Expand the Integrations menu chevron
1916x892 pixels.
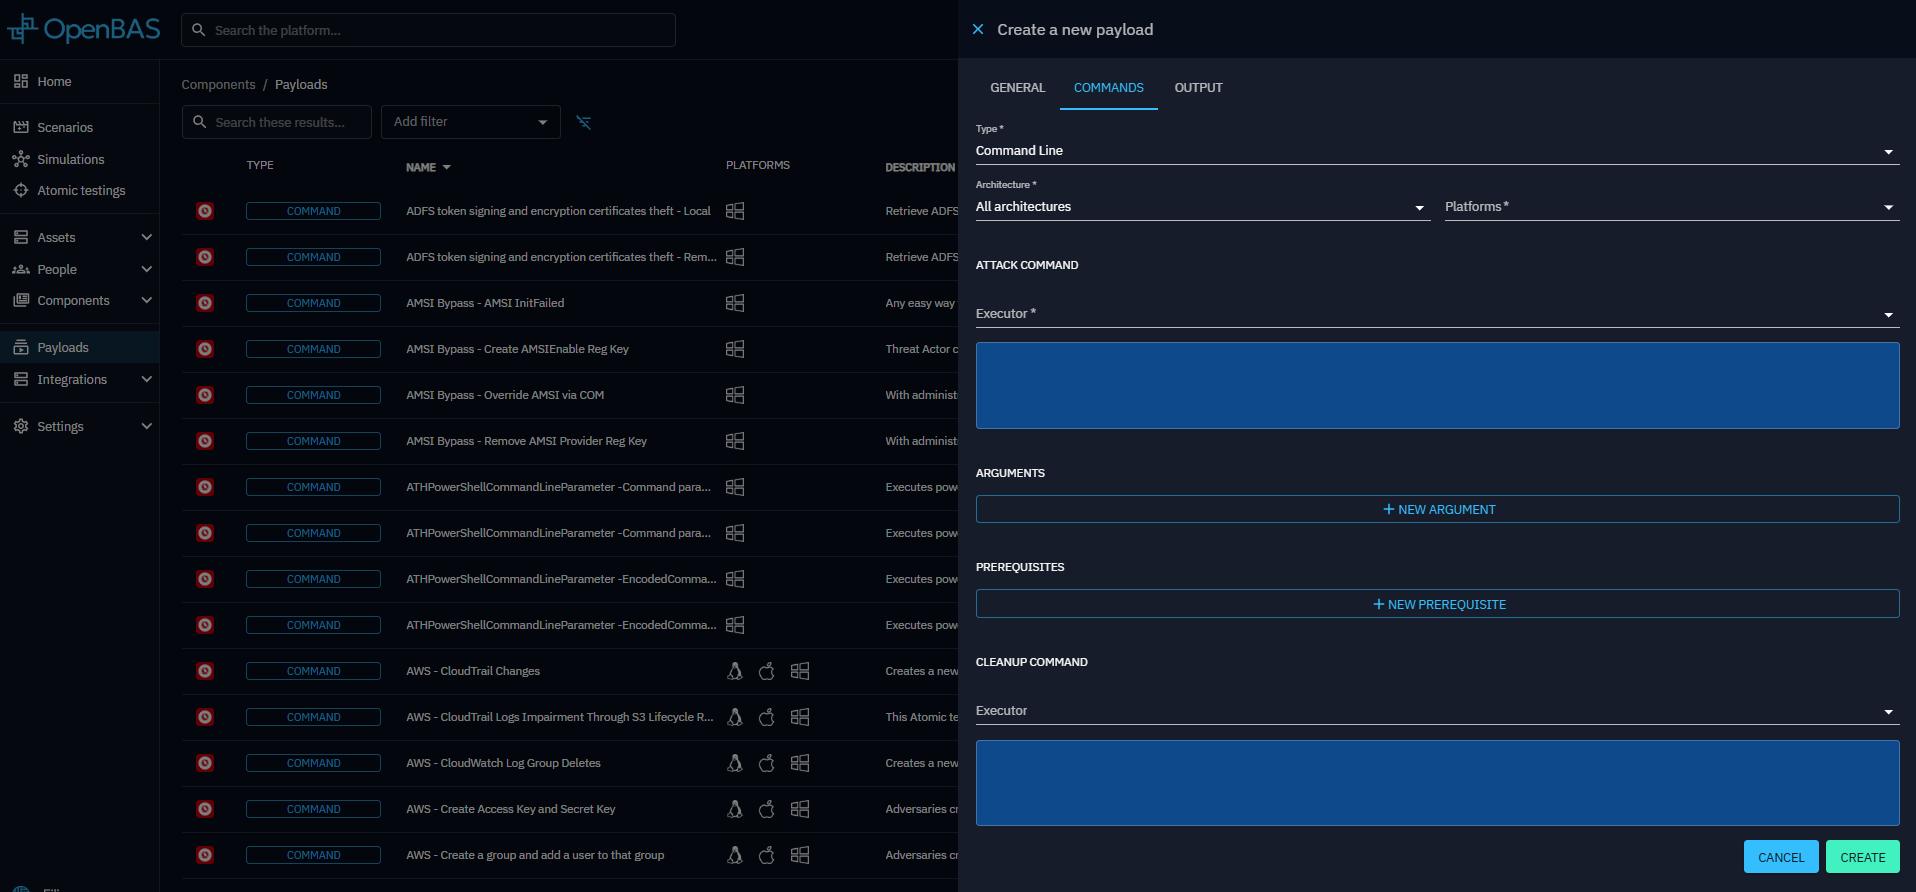point(147,380)
